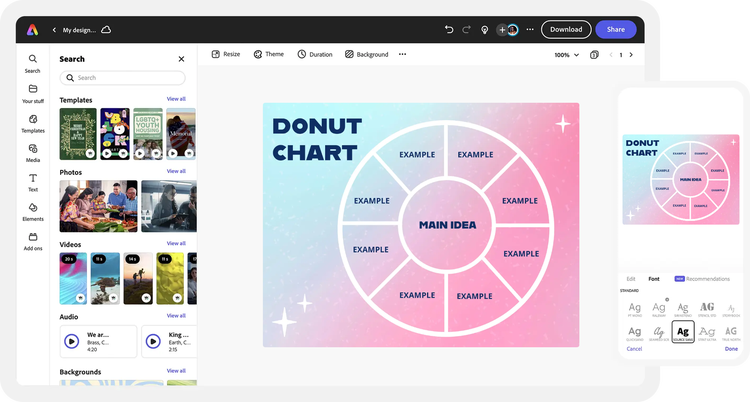The height and width of the screenshot is (402, 750).
Task: Click the cloud sync status icon
Action: pos(106,30)
